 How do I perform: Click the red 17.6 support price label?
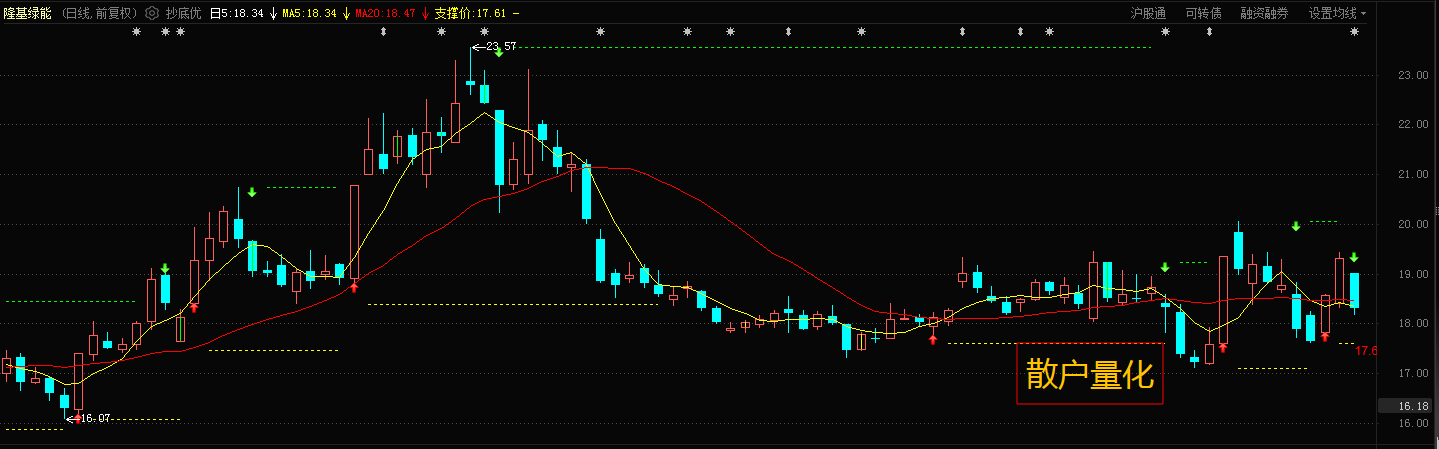[1366, 351]
